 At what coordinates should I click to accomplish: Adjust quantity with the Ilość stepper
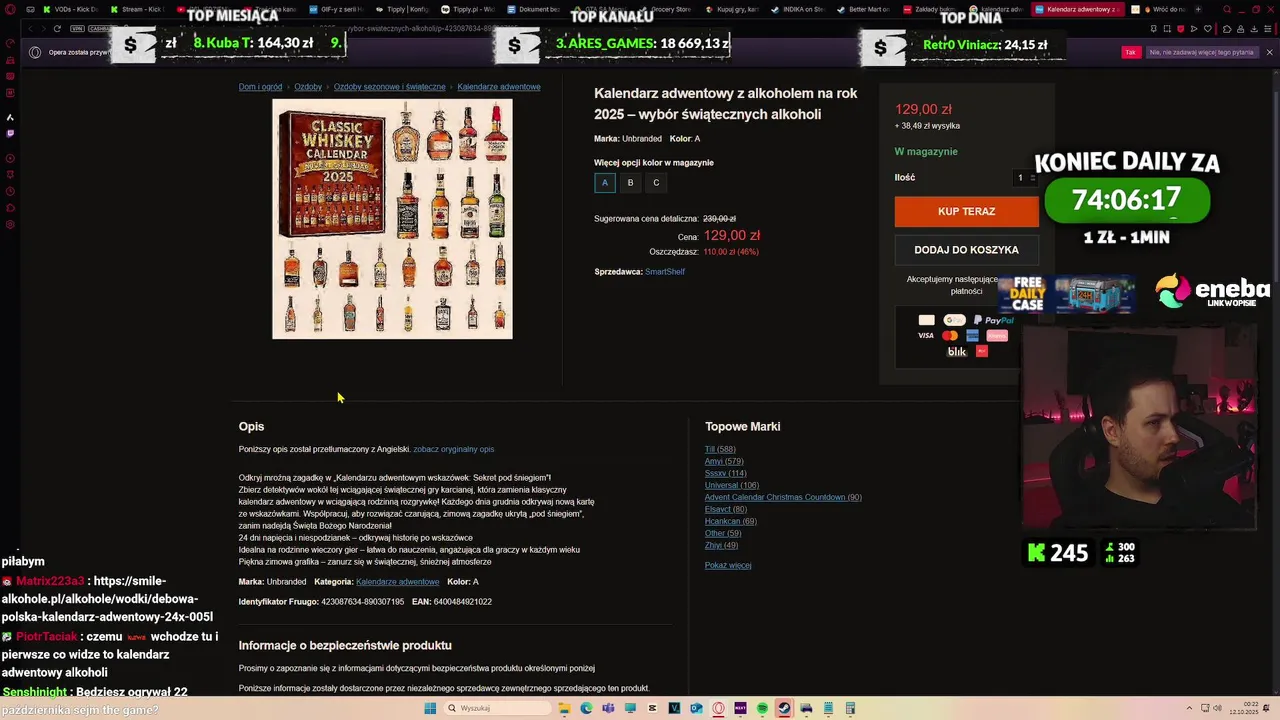[x=1026, y=177]
